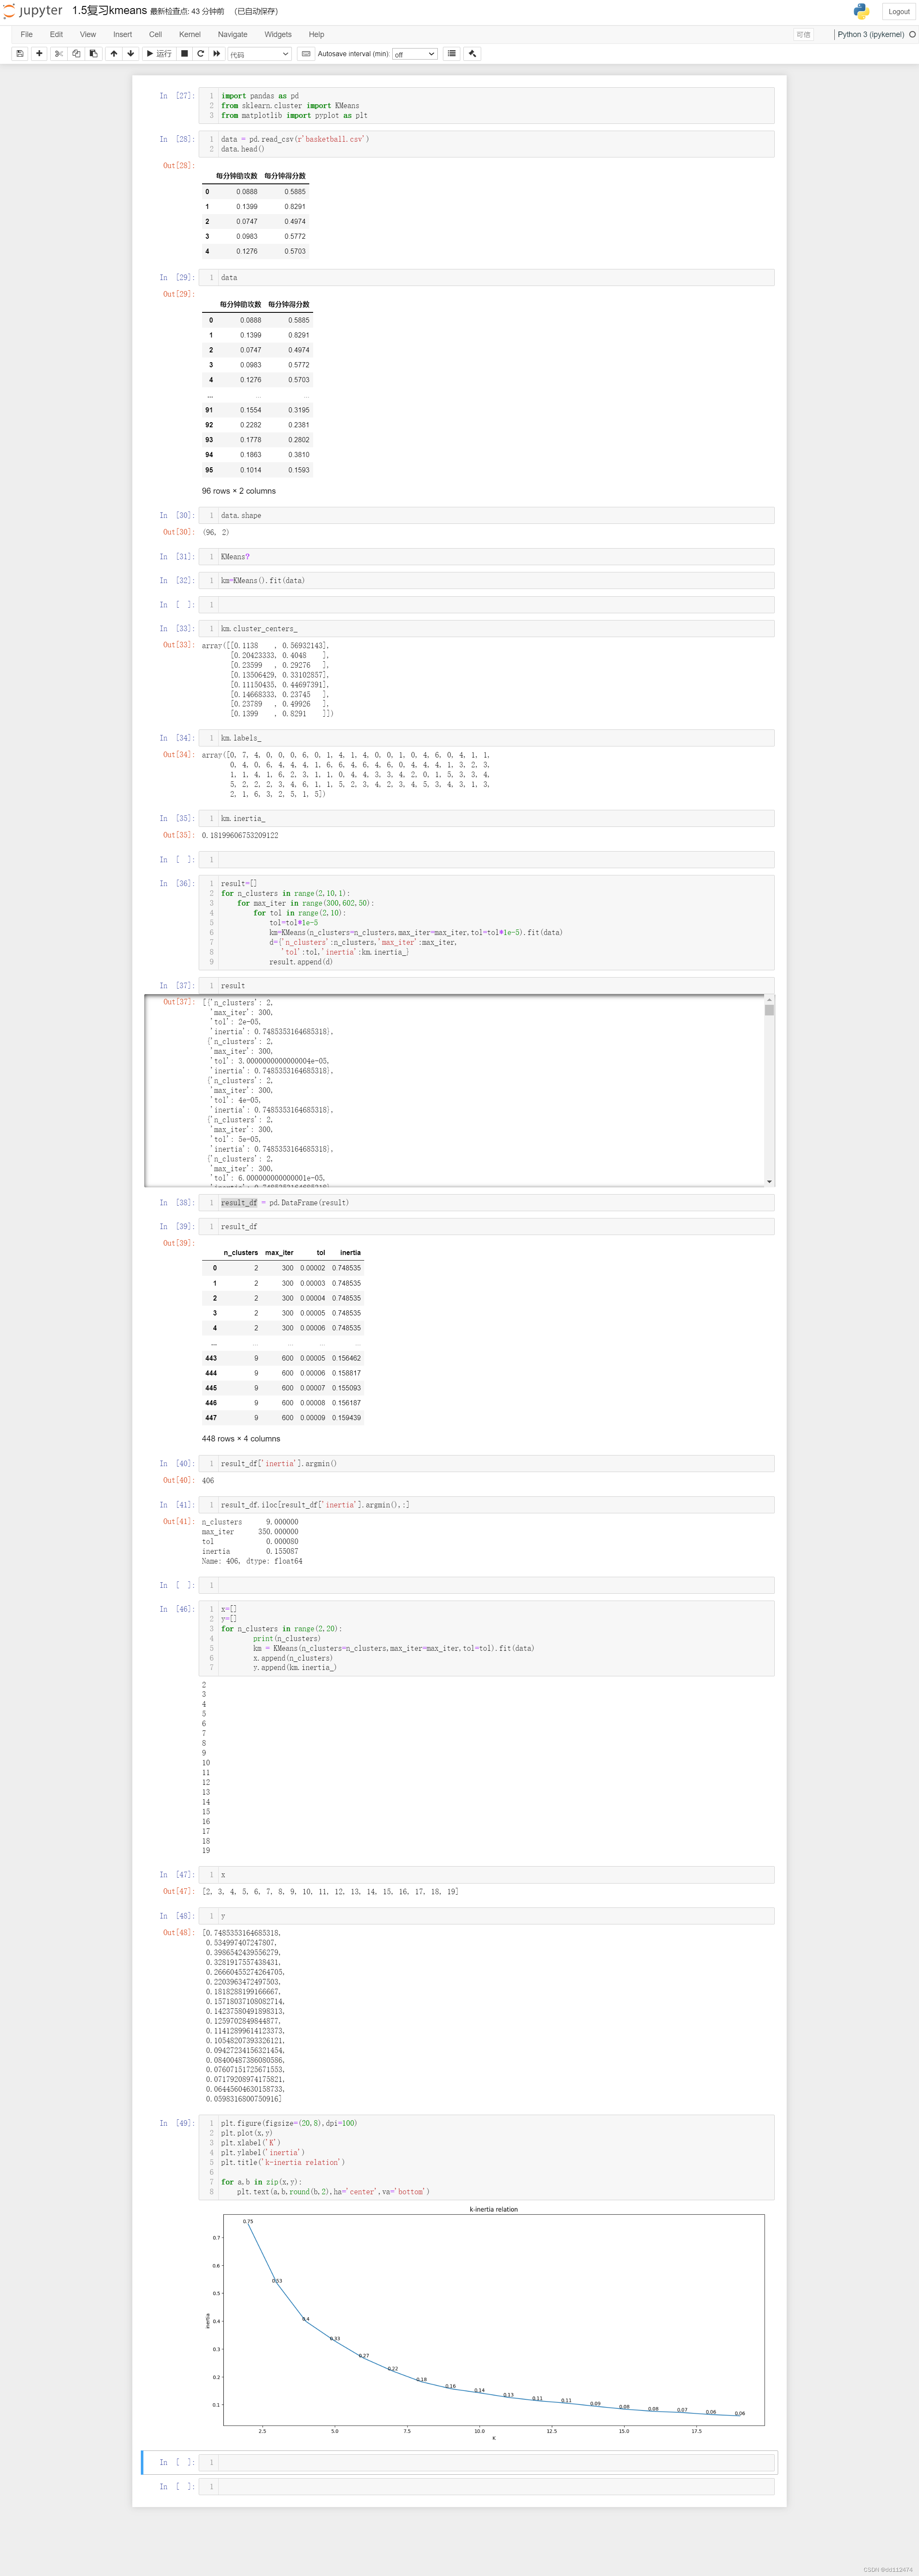Click the Python 3 (ipykernel) kernel label
The width and height of the screenshot is (919, 2576).
point(870,34)
